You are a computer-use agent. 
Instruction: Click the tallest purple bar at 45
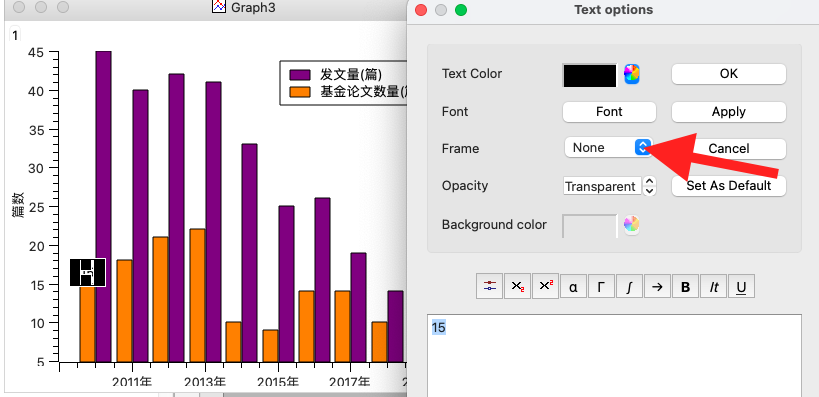click(x=103, y=206)
